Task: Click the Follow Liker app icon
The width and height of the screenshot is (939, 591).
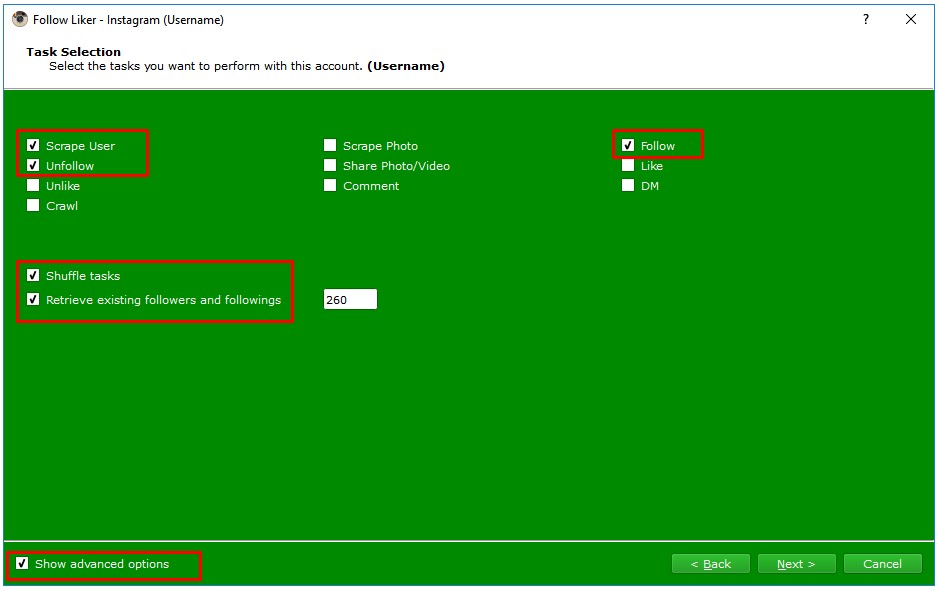Action: [x=20, y=19]
